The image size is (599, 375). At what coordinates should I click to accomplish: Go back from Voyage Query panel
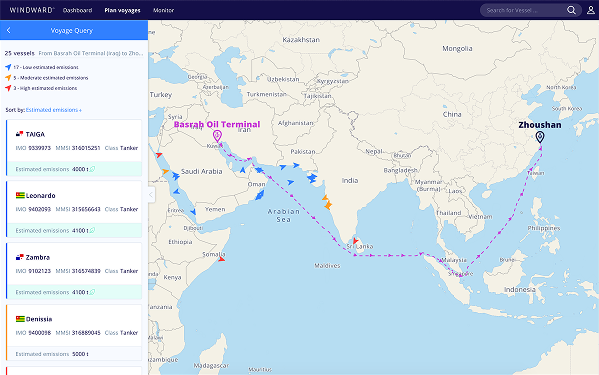point(9,30)
